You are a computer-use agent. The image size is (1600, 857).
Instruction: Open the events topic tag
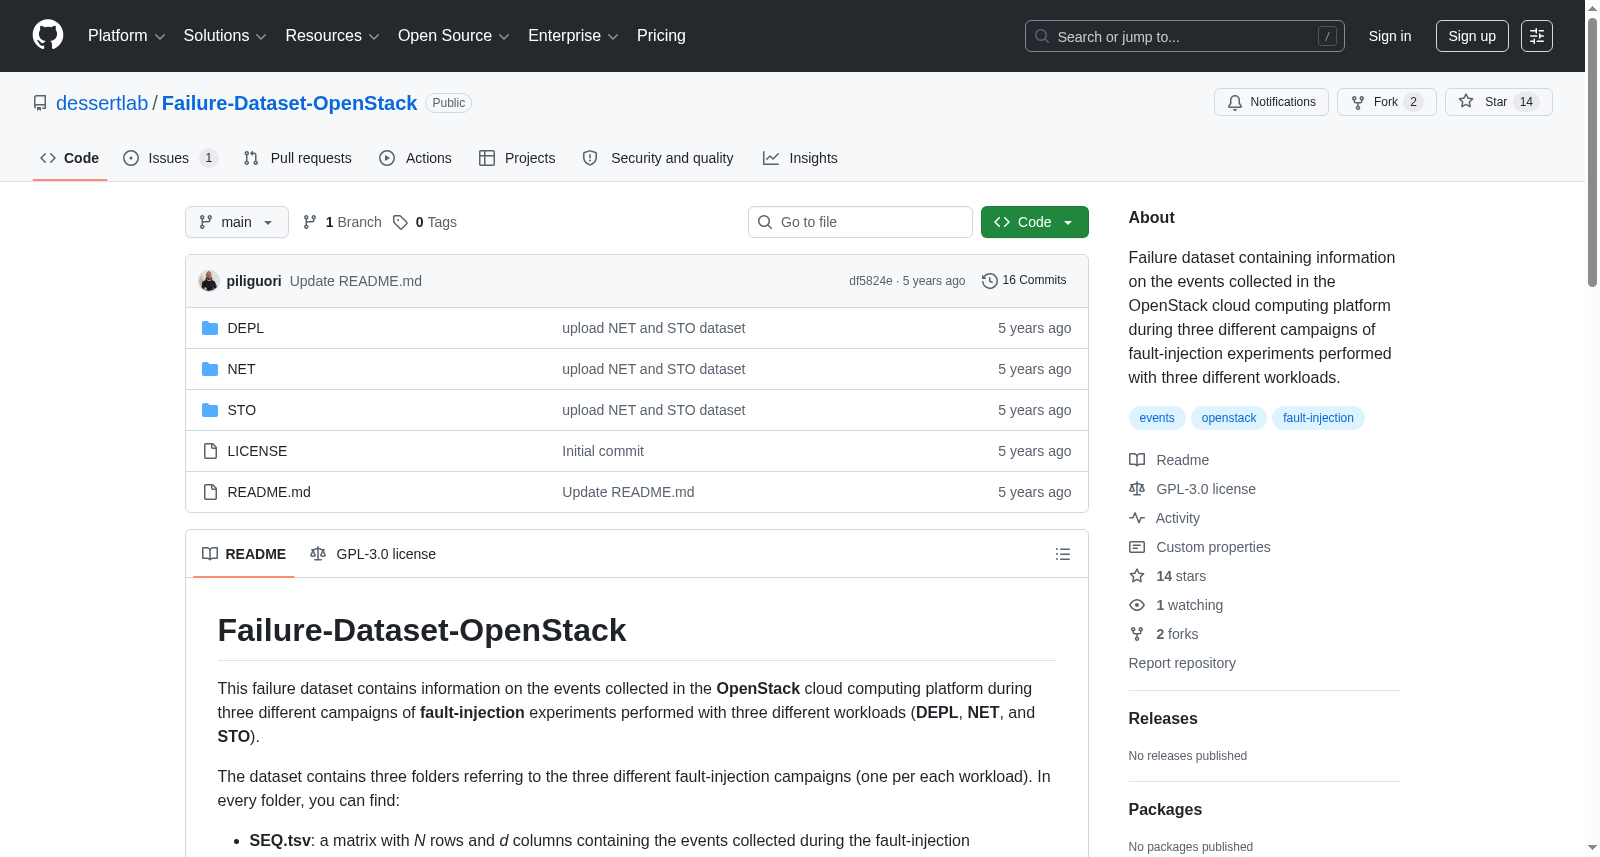click(1157, 418)
